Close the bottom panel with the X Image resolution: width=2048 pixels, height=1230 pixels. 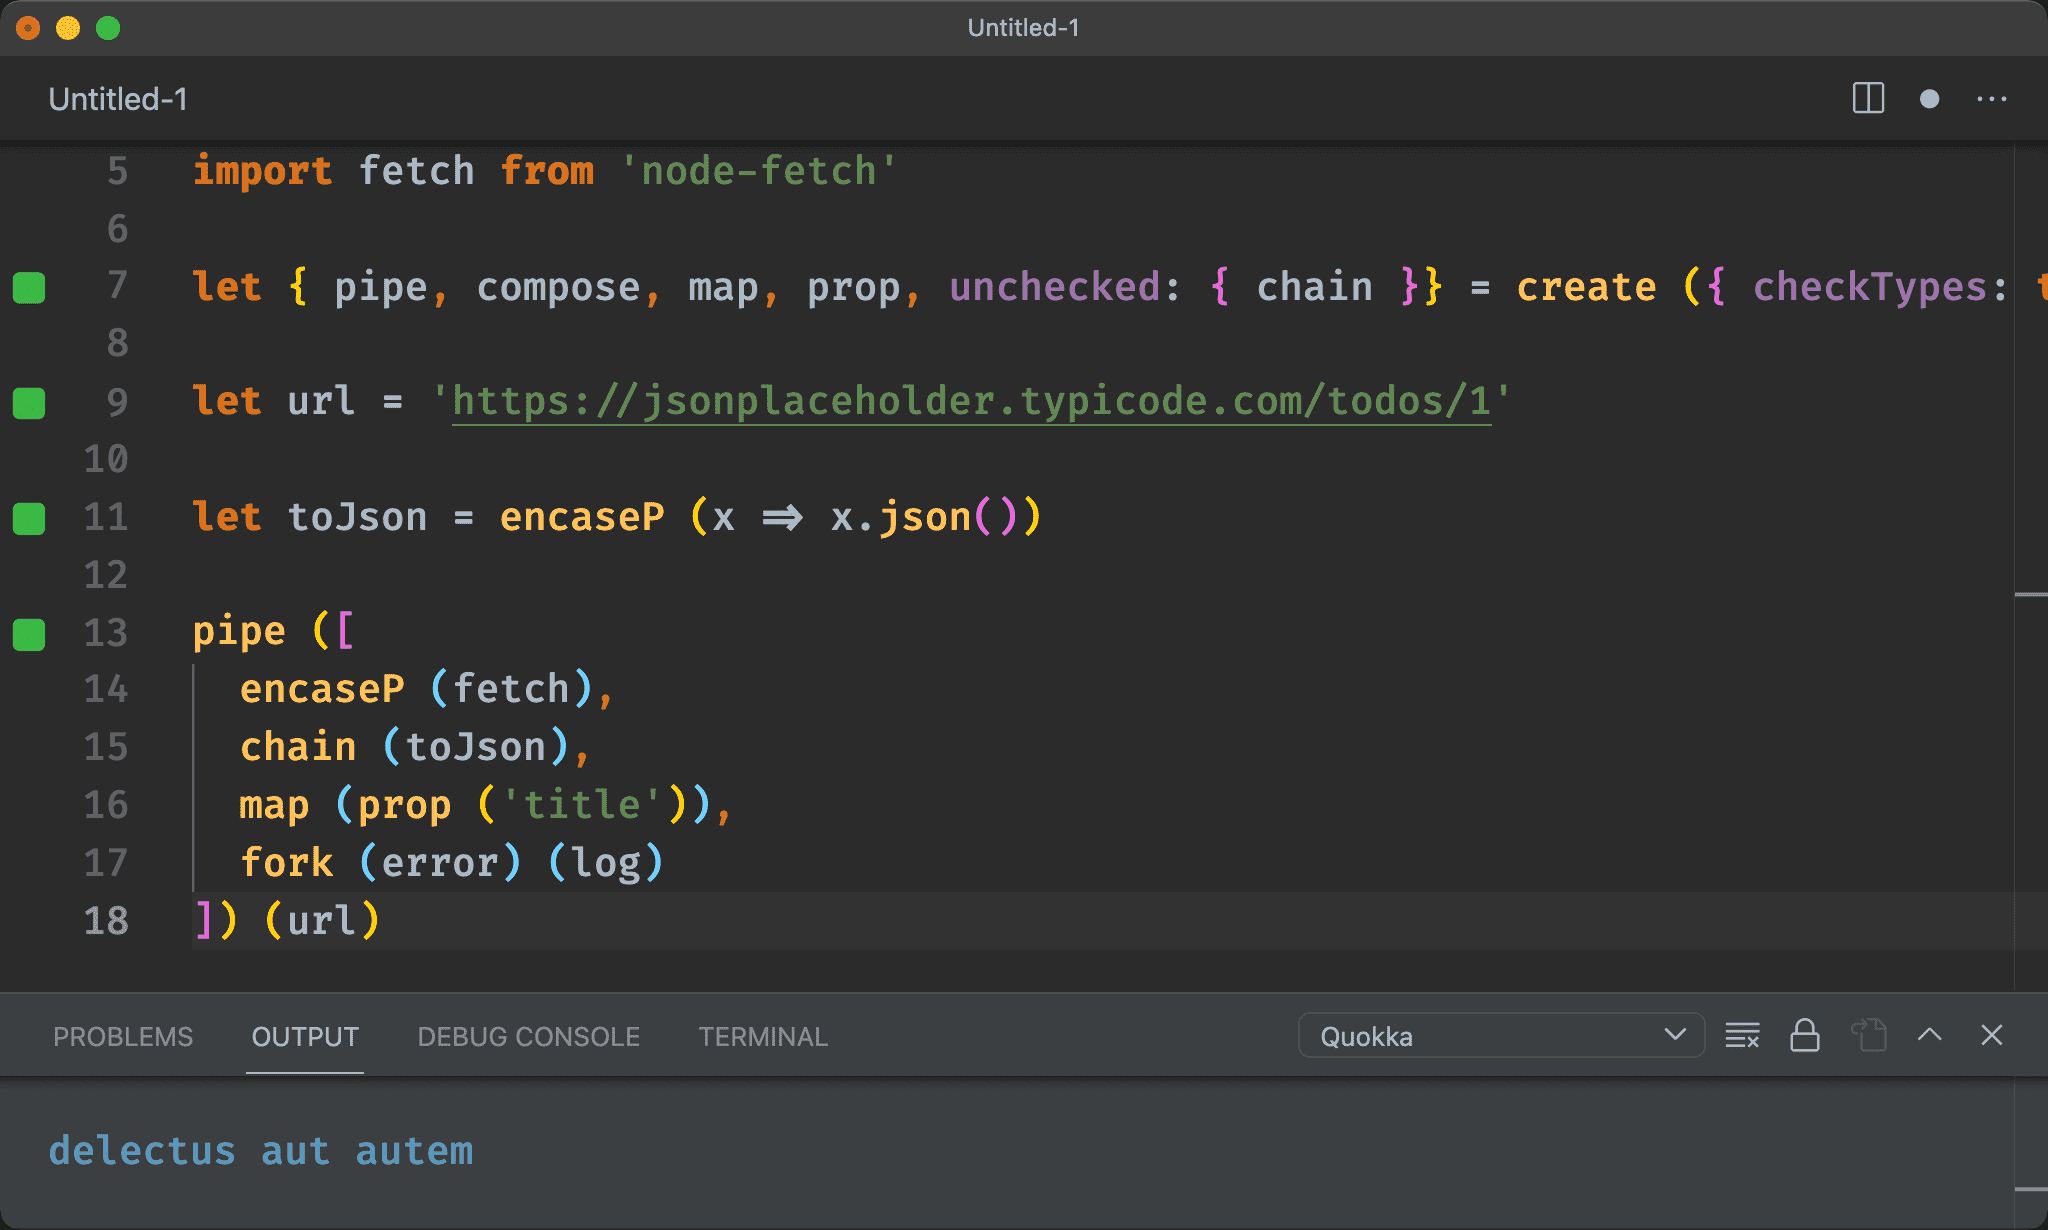pyautogui.click(x=1992, y=1035)
